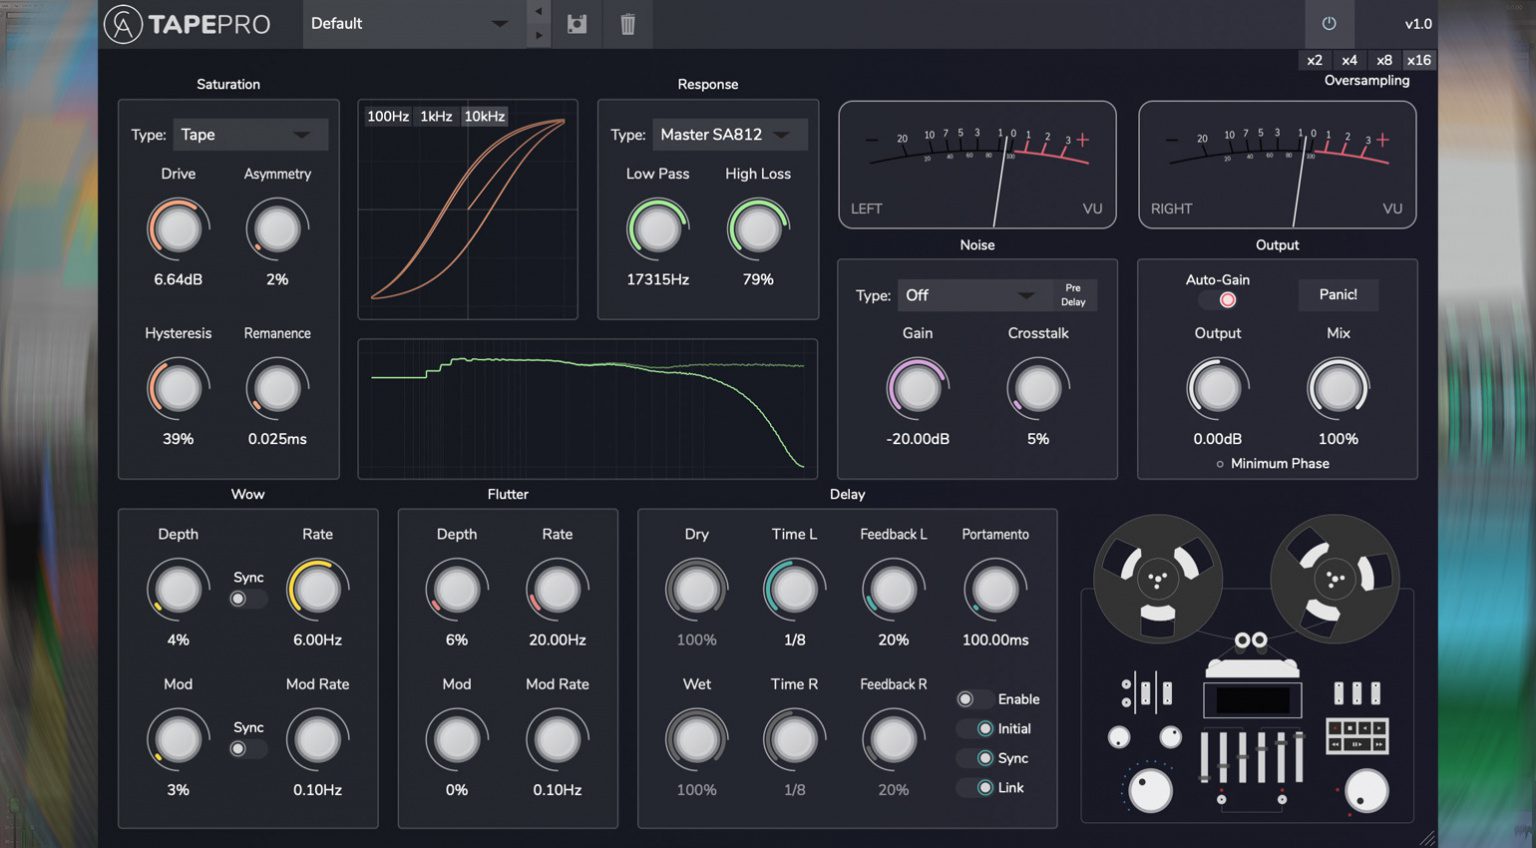Set oversampling to x4

point(1349,60)
